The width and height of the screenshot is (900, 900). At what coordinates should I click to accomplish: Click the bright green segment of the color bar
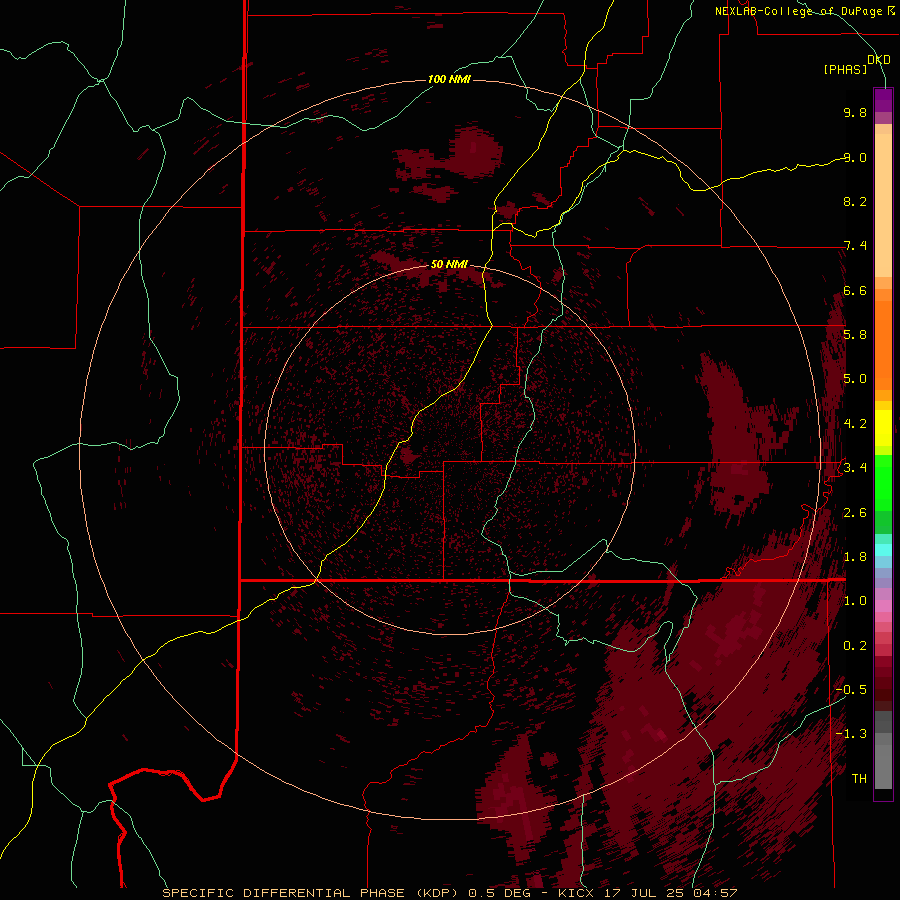[883, 481]
